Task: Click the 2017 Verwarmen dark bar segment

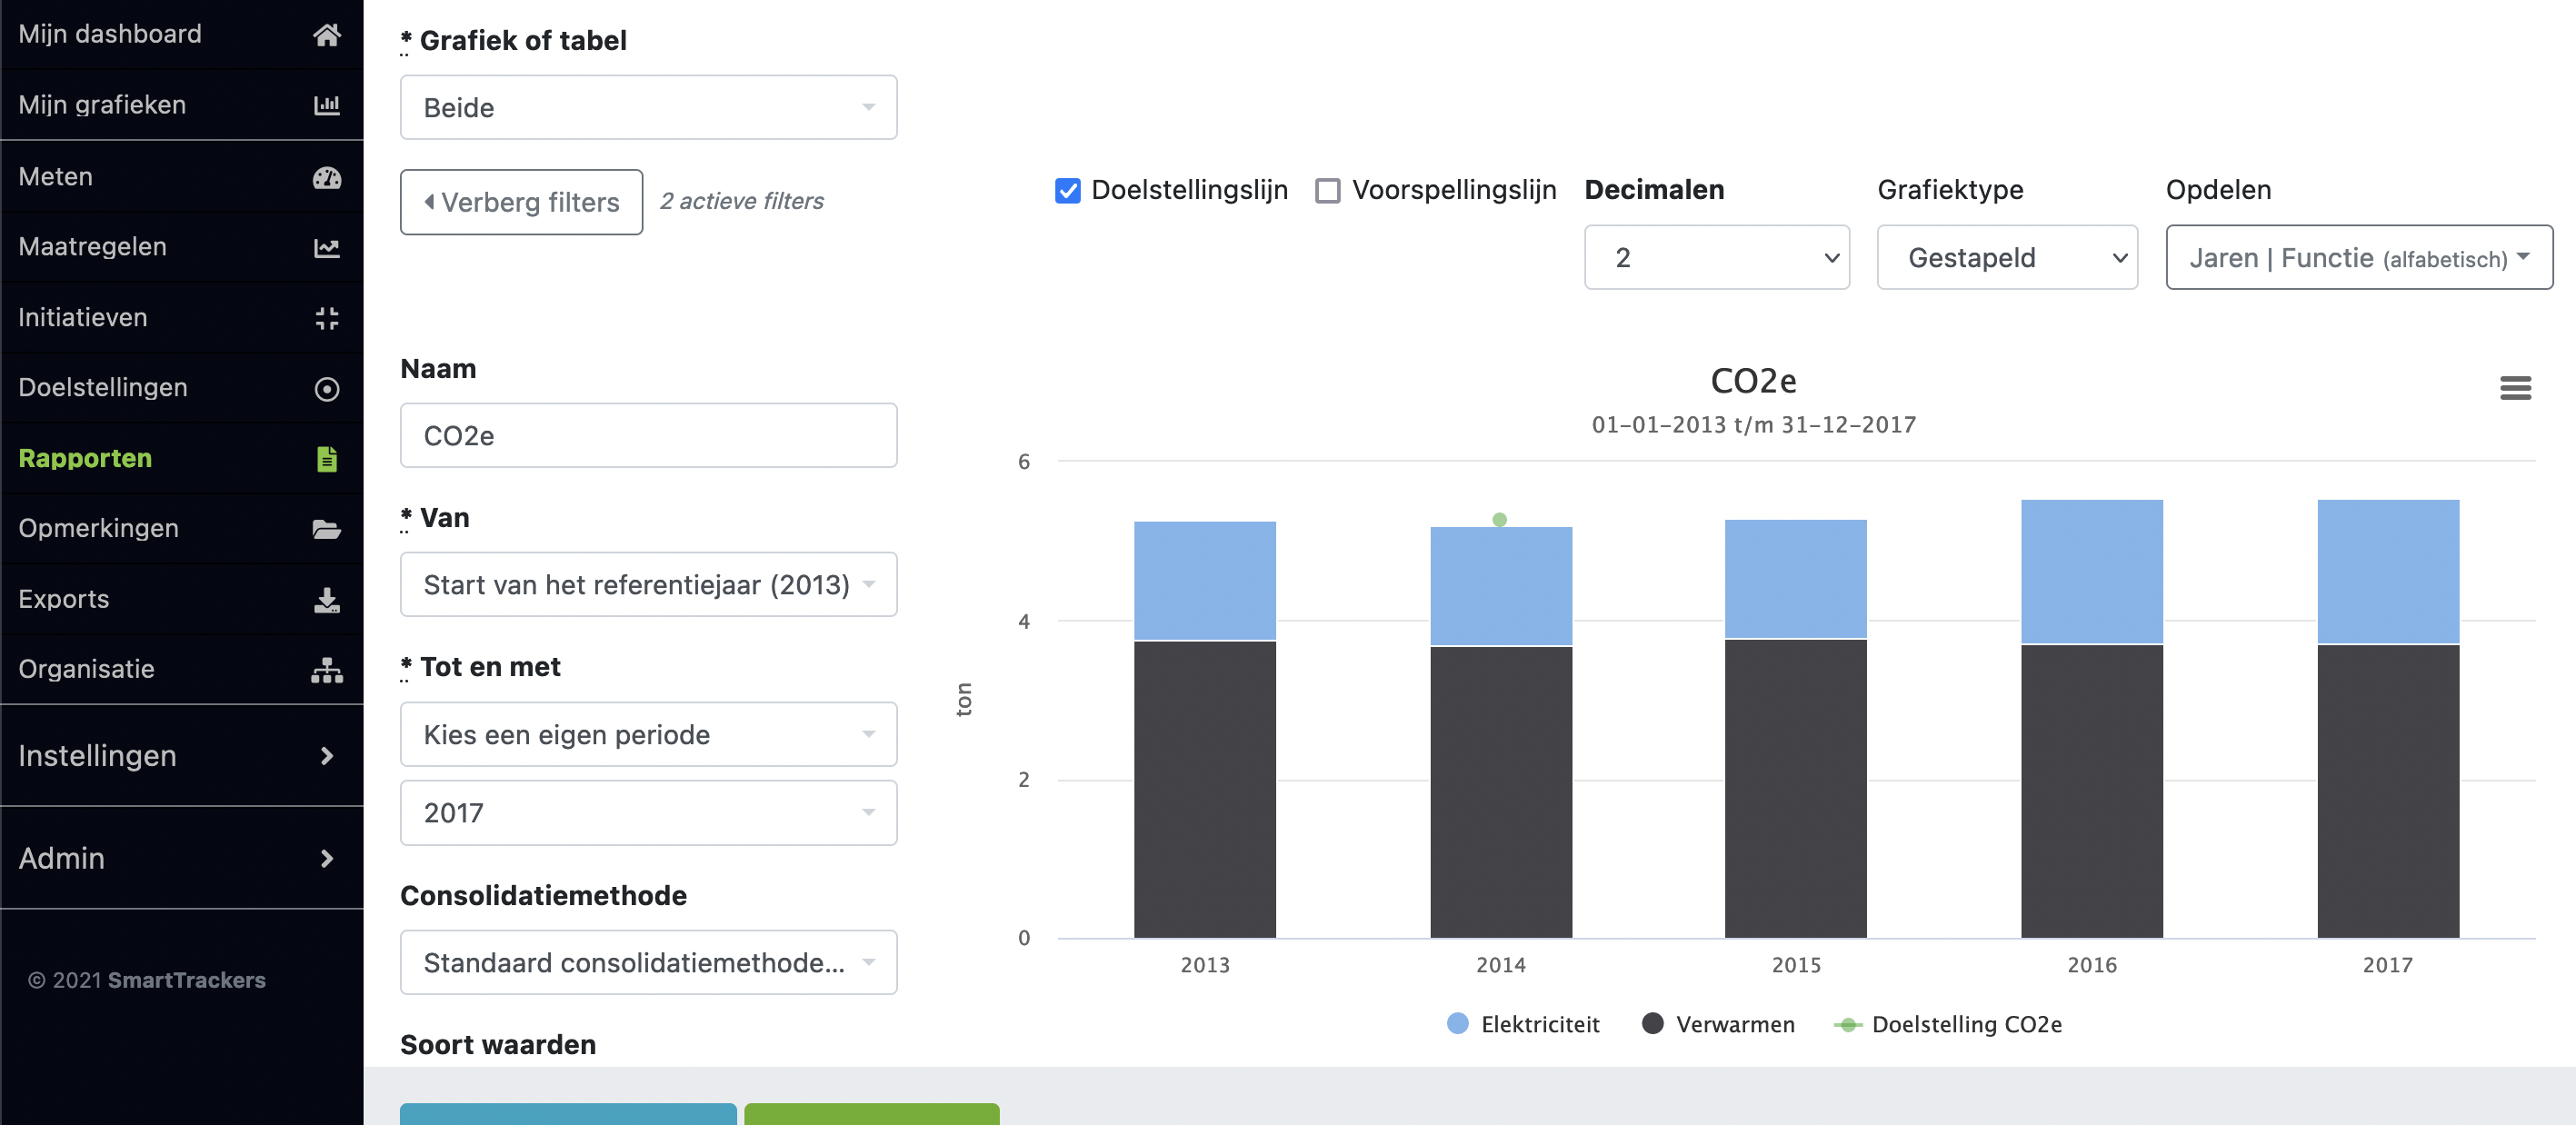Action: (x=2387, y=791)
